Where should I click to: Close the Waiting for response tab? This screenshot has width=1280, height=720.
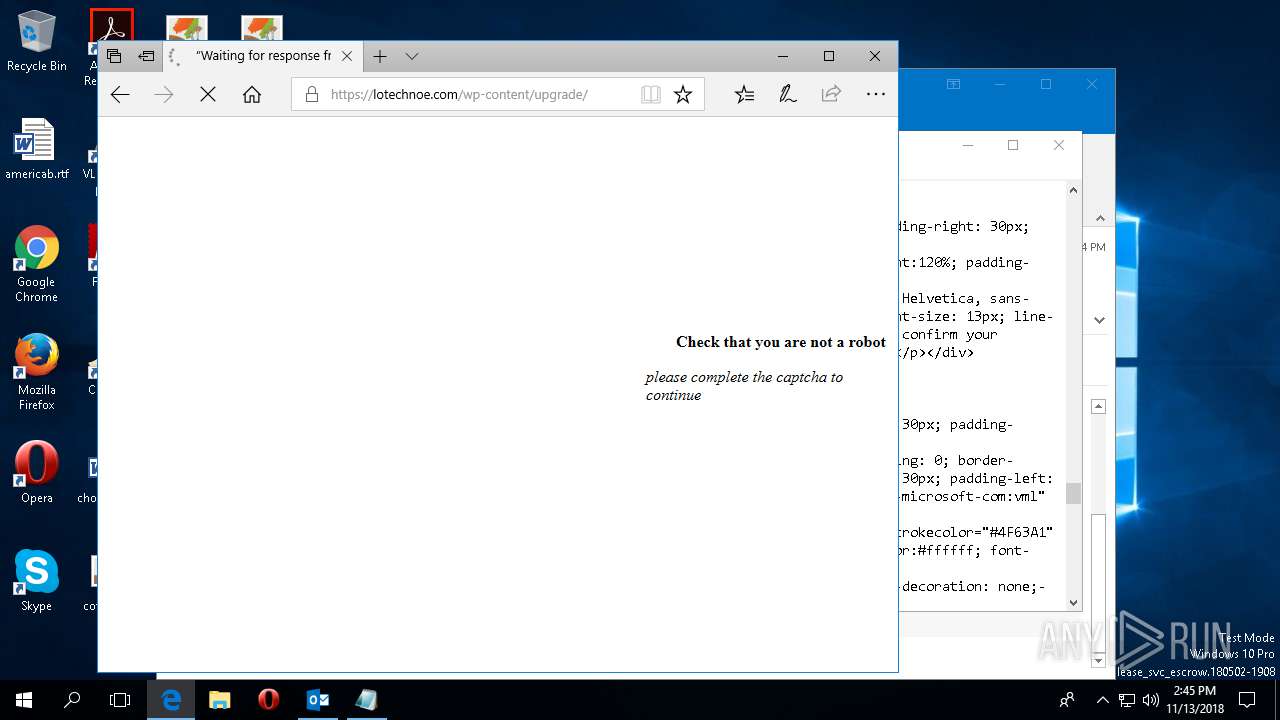(347, 56)
